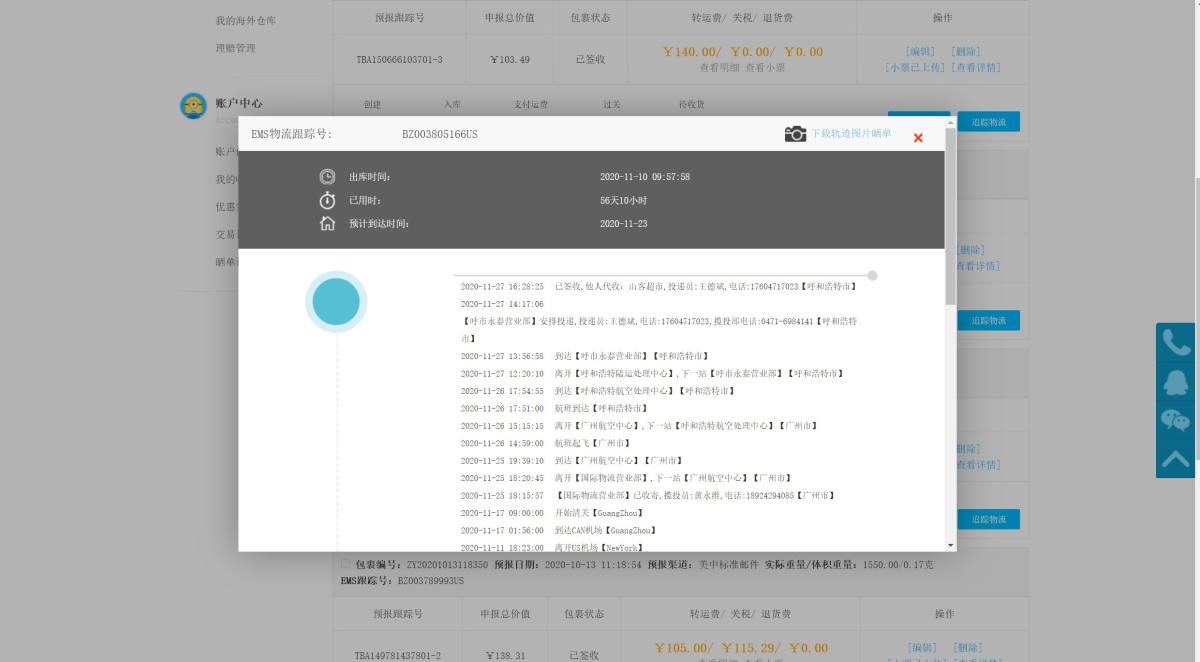The width and height of the screenshot is (1200, 662).
Task: Select 账户中心 in the left sidebar
Action: tap(238, 103)
